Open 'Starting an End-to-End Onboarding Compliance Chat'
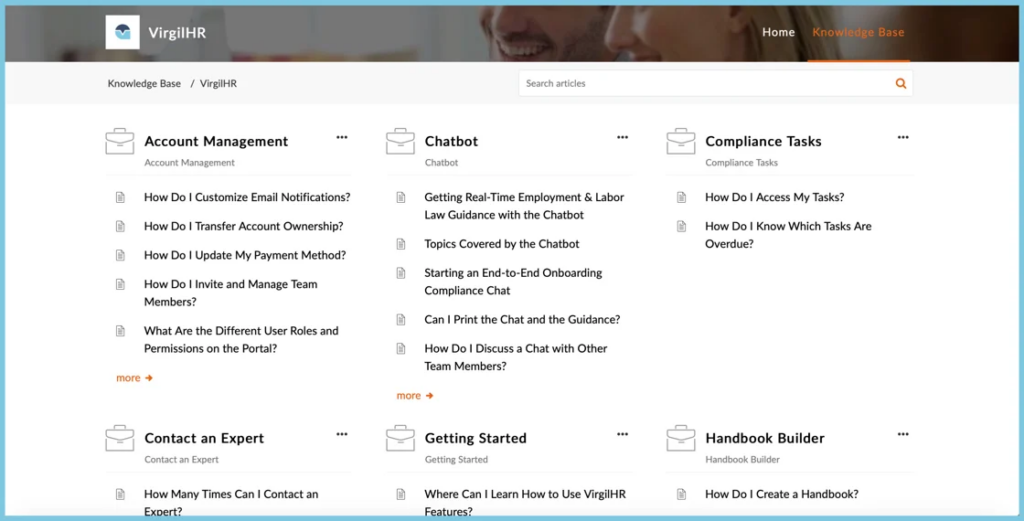The height and width of the screenshot is (521, 1024). tap(513, 281)
